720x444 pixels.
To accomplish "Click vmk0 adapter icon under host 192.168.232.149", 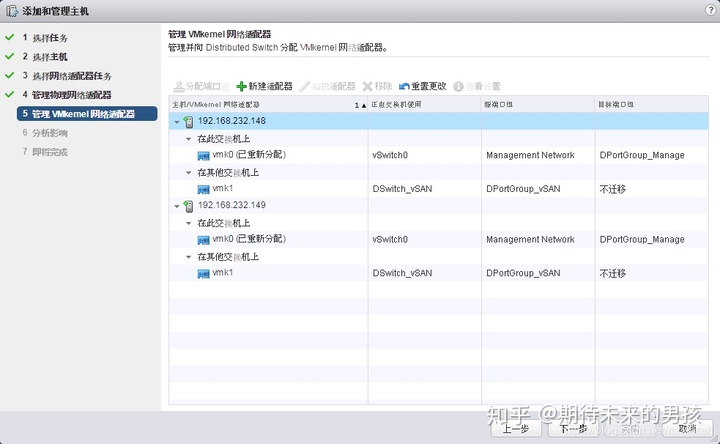I will pos(203,240).
